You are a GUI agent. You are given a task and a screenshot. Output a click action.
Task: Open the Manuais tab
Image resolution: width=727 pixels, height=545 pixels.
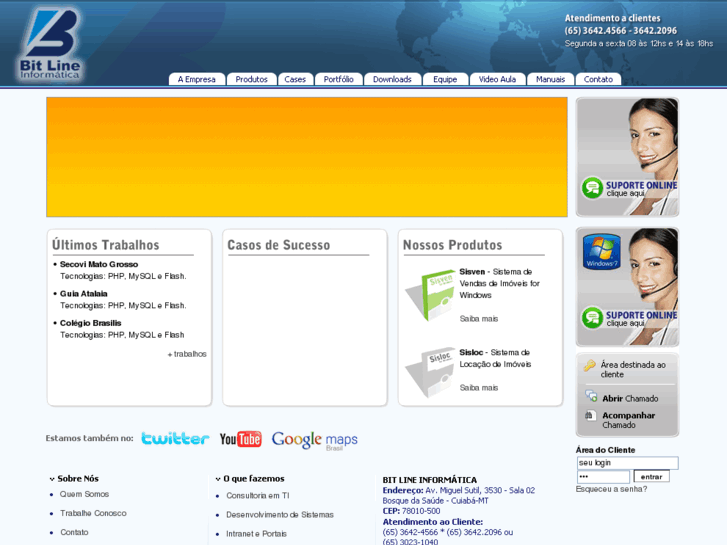[550, 79]
